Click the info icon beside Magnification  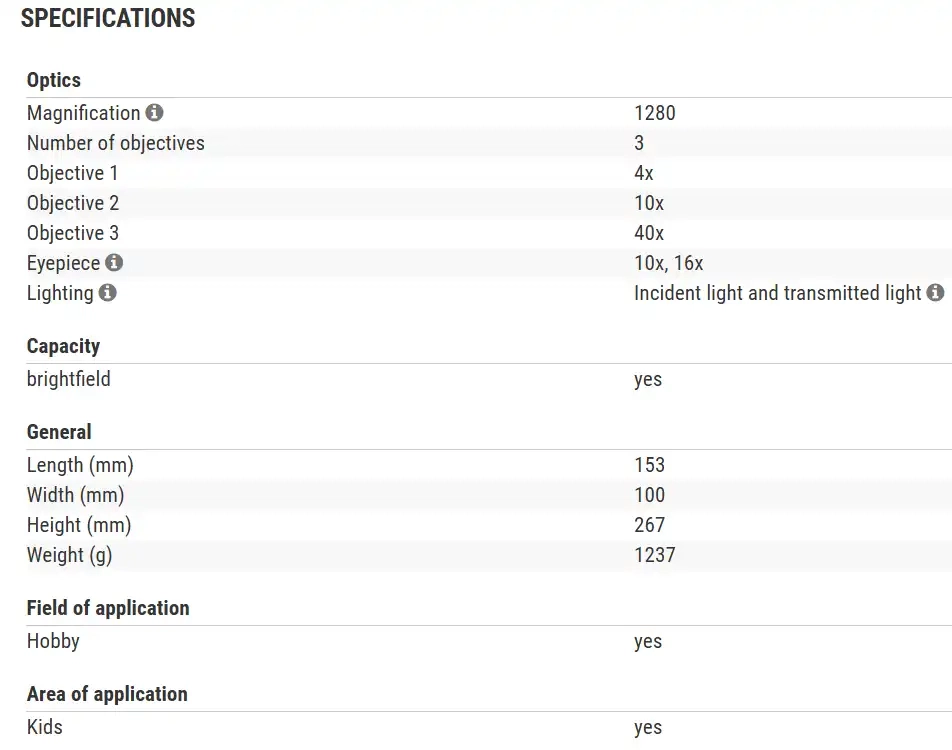click(154, 113)
